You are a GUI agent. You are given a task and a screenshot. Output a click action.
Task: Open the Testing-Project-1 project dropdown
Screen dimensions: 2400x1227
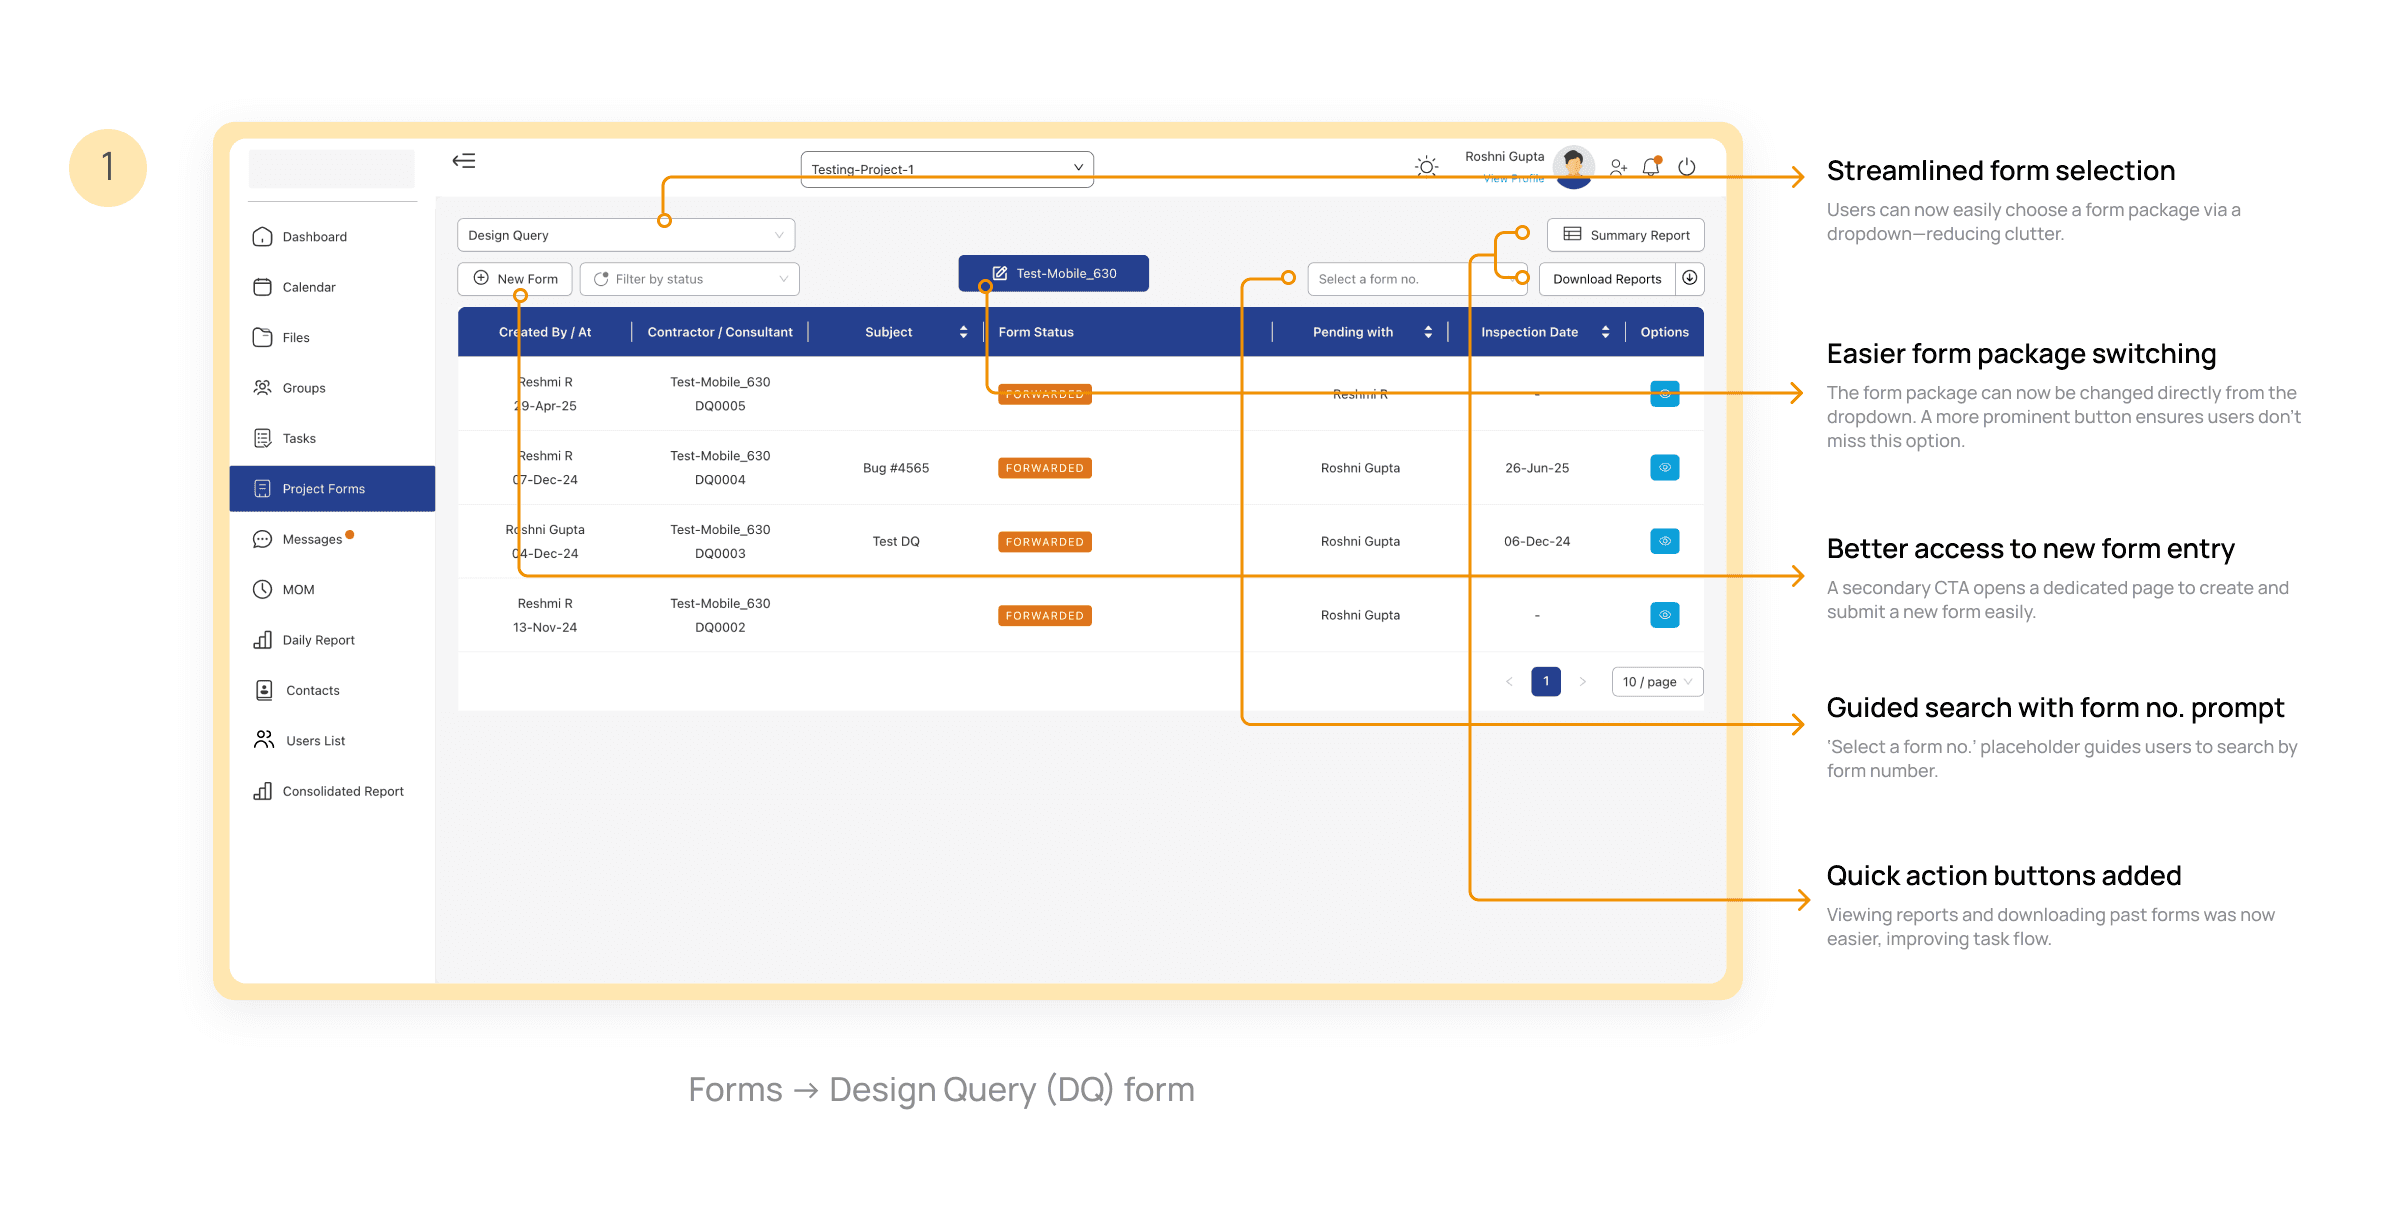946,169
